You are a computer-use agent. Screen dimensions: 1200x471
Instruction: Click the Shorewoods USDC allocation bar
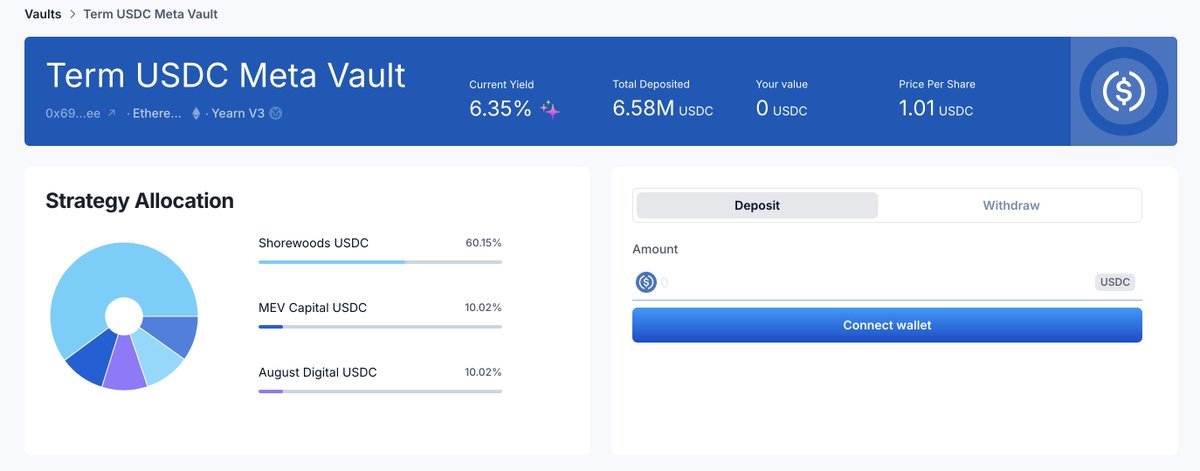click(380, 262)
